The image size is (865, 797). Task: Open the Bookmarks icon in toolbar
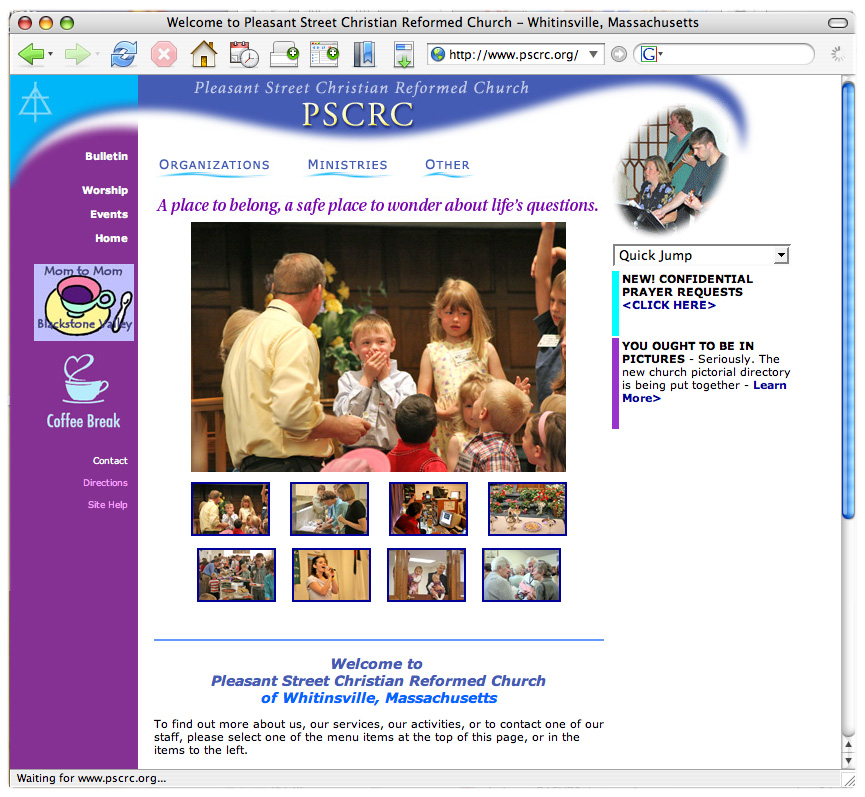(x=363, y=54)
